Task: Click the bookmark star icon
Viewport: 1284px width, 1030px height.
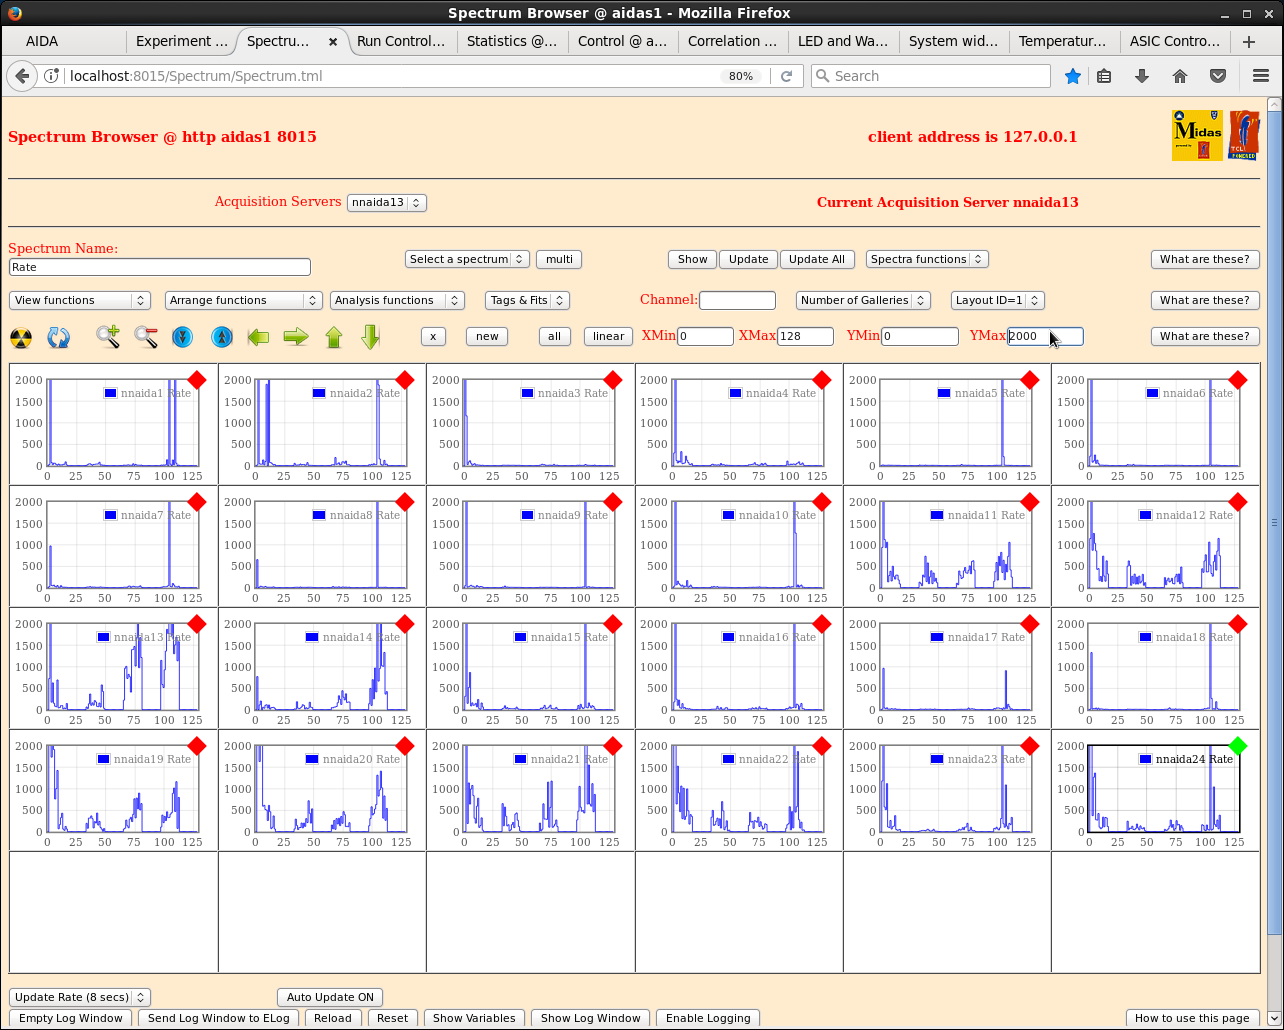Action: (1072, 76)
